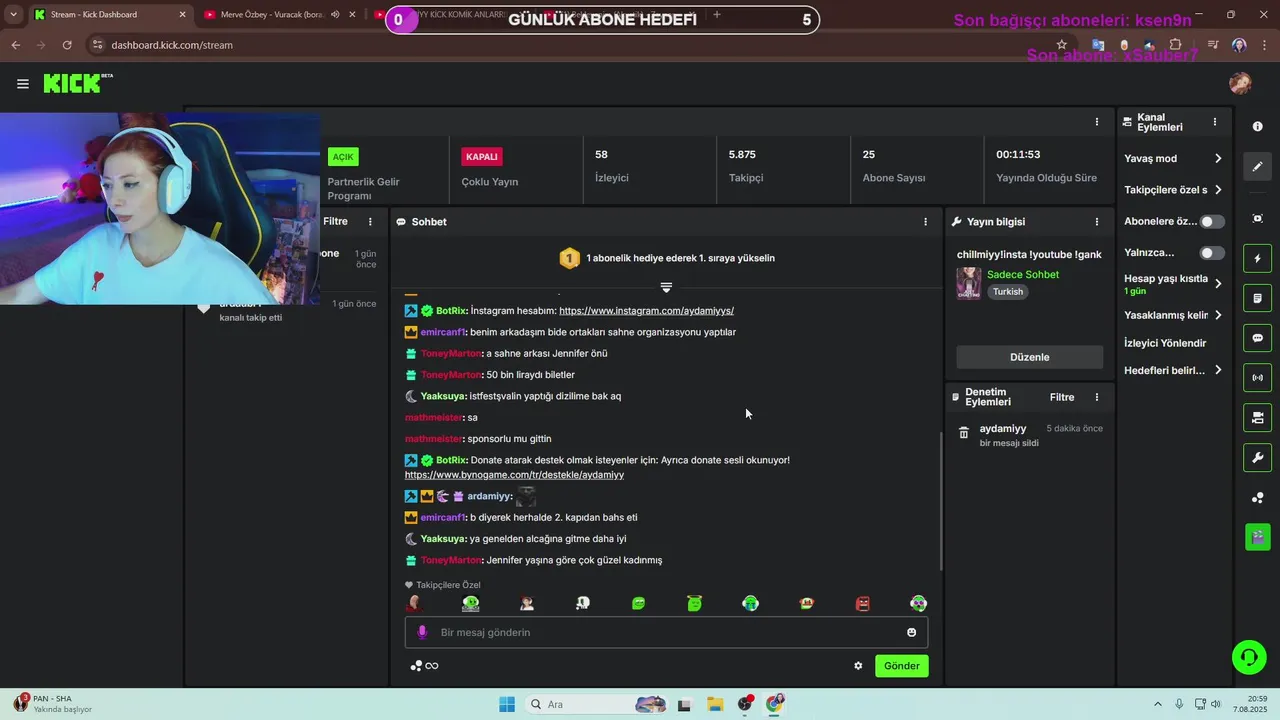Toggle the Yalnızca... switch

1212,253
